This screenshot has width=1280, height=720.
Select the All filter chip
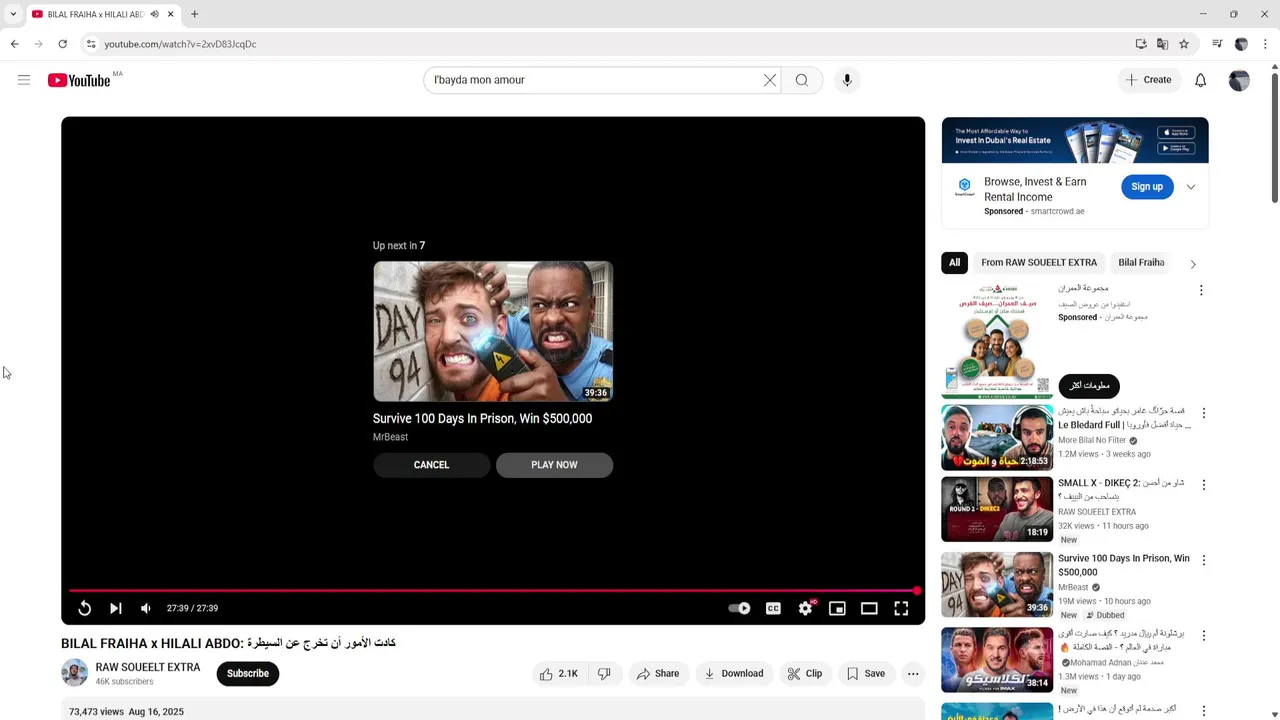click(955, 263)
